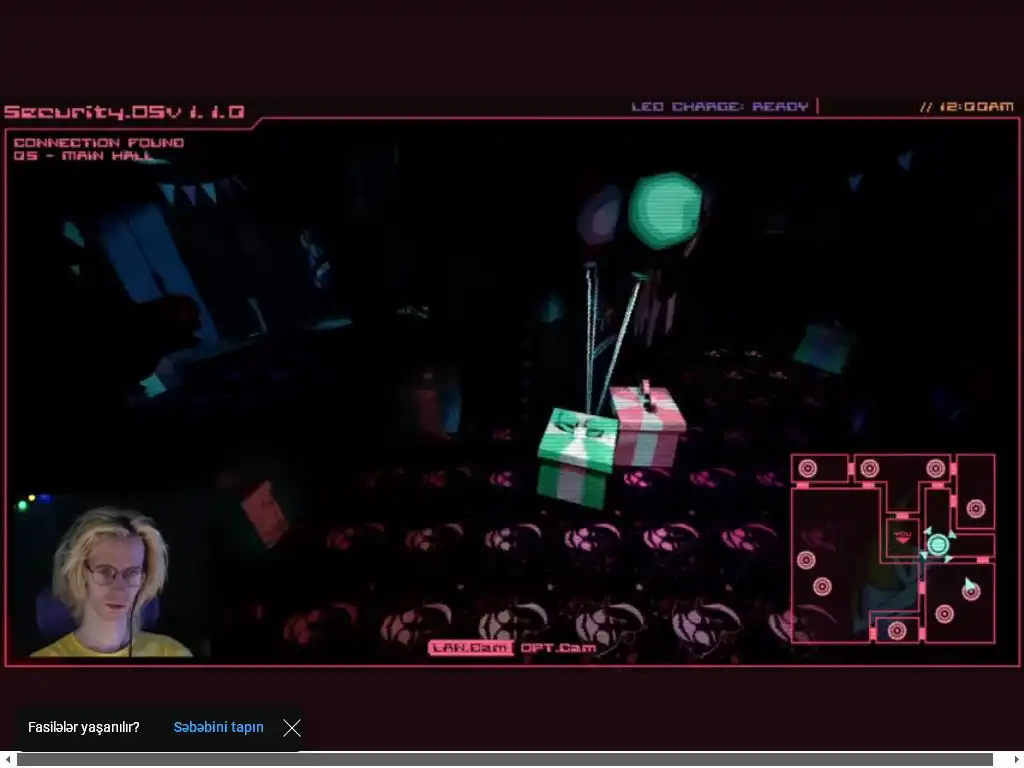Dismiss the Fasilələr yaşanılır notification
The width and height of the screenshot is (1024, 768).
292,728
